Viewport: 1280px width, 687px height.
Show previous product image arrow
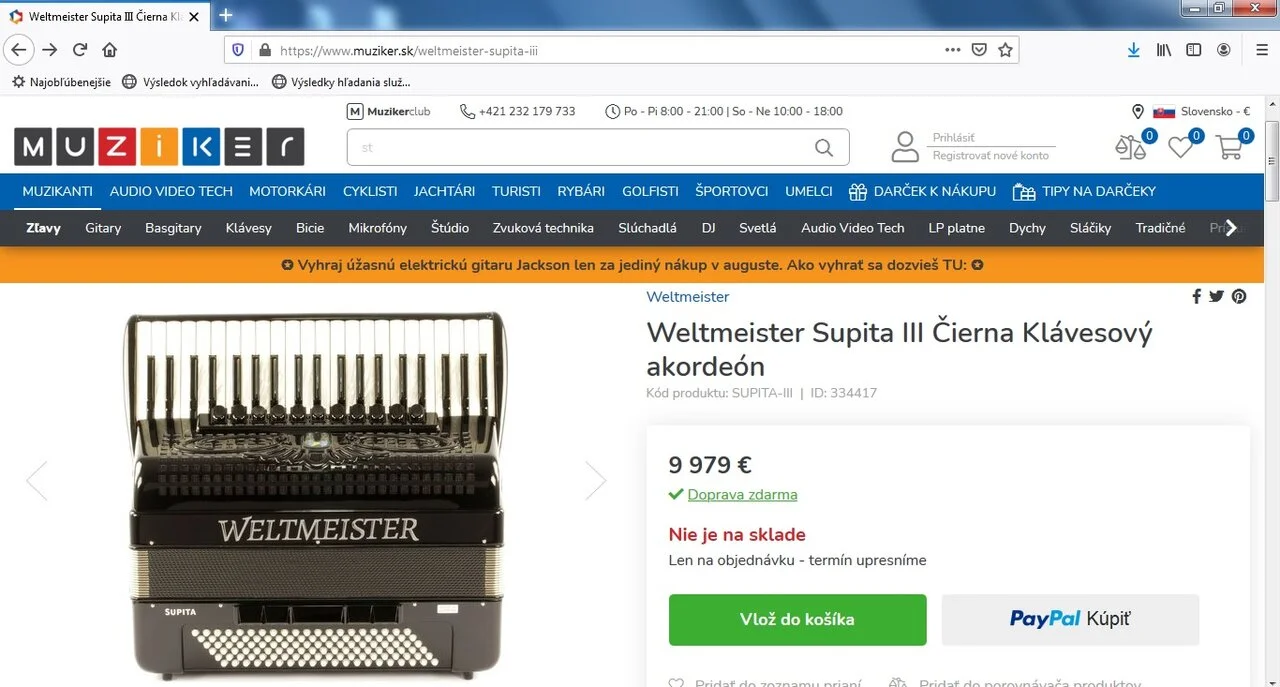[x=37, y=481]
